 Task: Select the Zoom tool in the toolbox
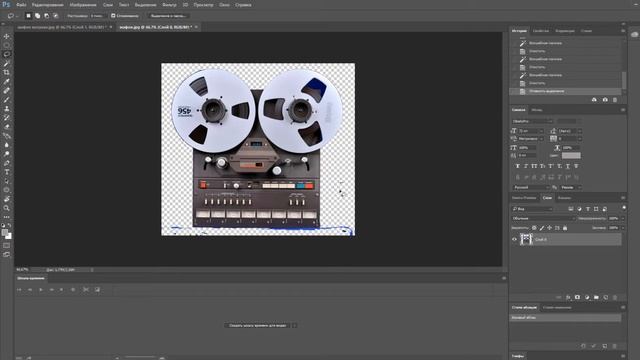7,208
